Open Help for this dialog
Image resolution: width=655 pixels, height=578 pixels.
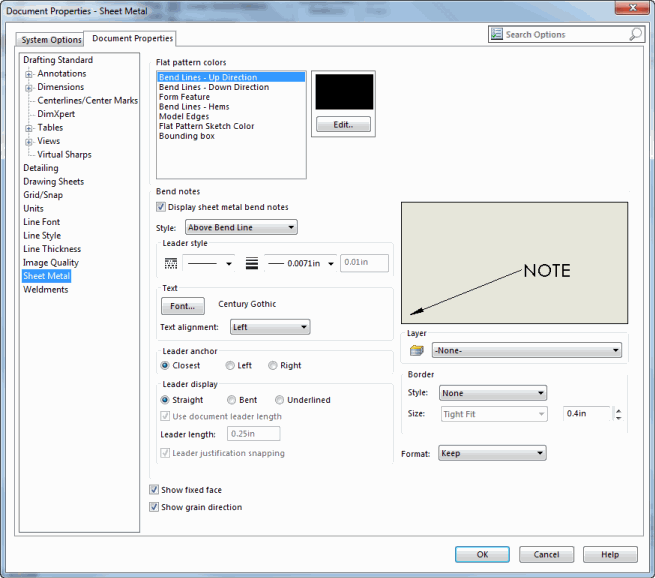pos(610,554)
